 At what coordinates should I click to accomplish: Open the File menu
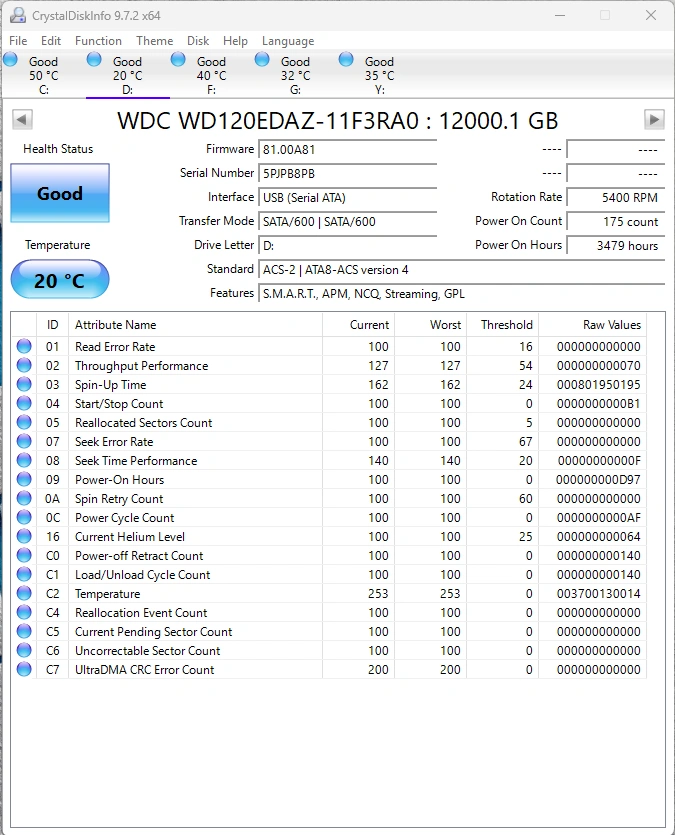point(18,41)
